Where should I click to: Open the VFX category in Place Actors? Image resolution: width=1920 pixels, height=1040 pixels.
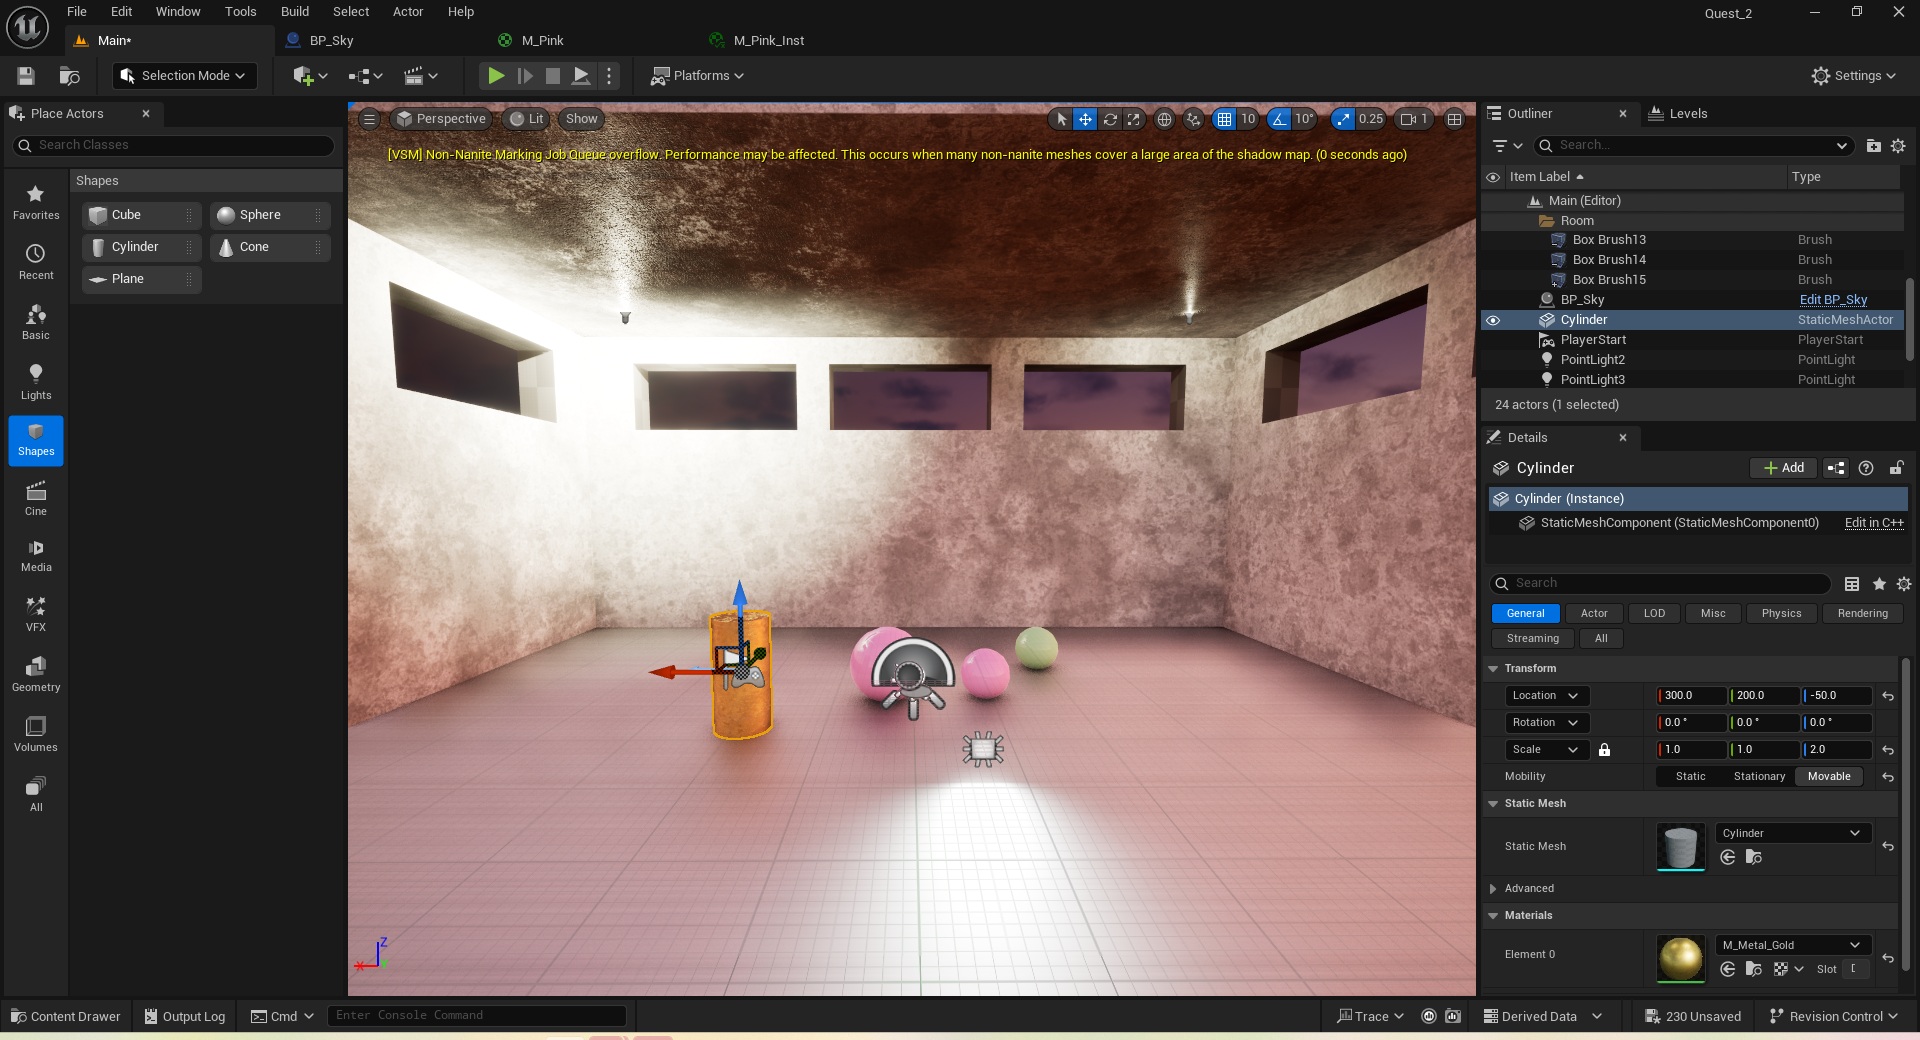click(36, 614)
